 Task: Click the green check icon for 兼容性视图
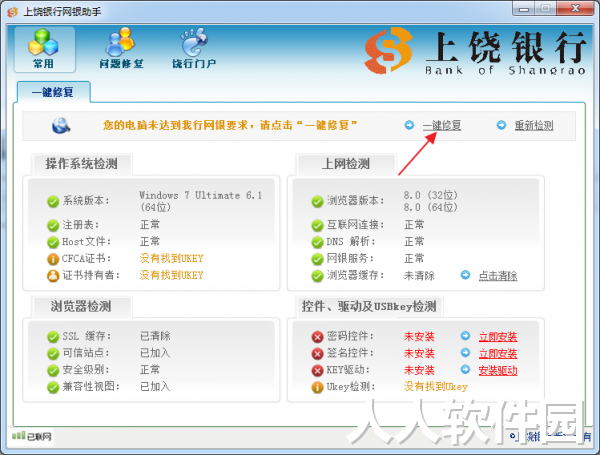(x=53, y=387)
